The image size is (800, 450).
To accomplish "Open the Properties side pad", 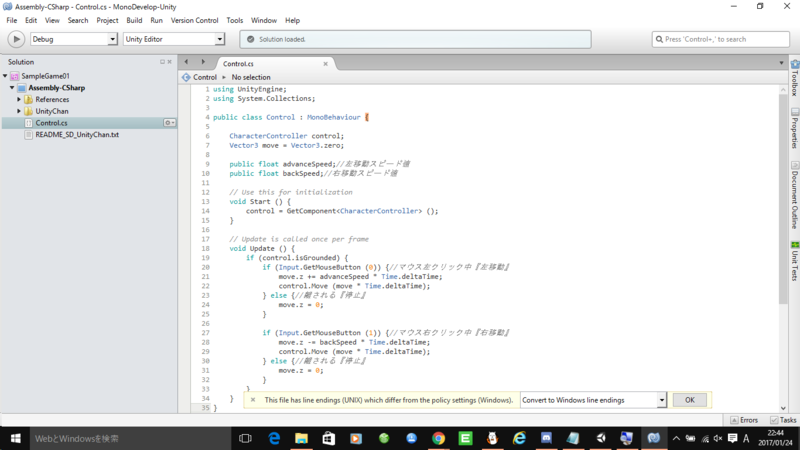I will (795, 128).
